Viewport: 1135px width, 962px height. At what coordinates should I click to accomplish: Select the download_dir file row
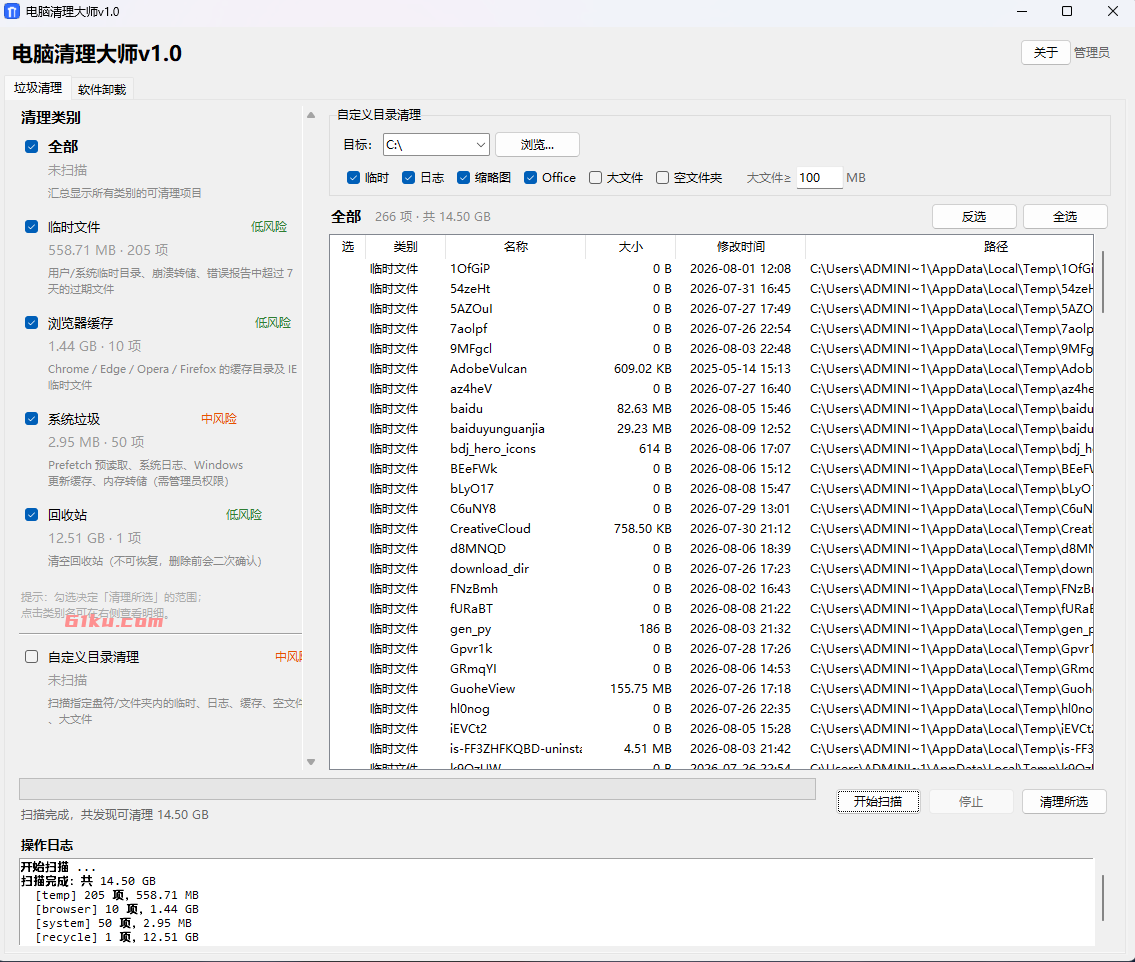point(712,569)
